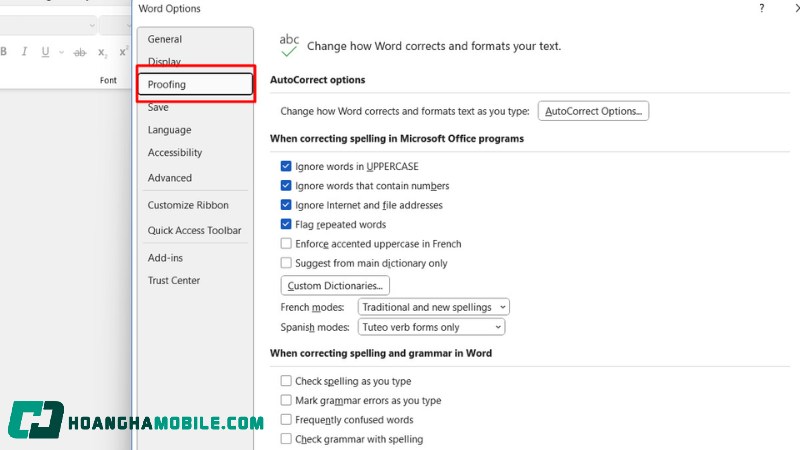Go to the Advanced options category
The height and width of the screenshot is (450, 800).
[195, 178]
